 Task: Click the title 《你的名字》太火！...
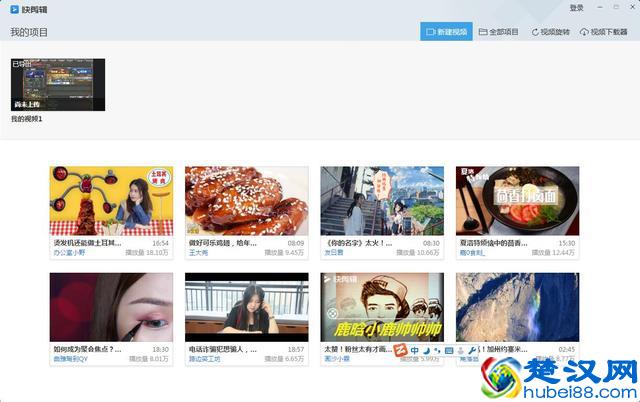click(x=358, y=243)
